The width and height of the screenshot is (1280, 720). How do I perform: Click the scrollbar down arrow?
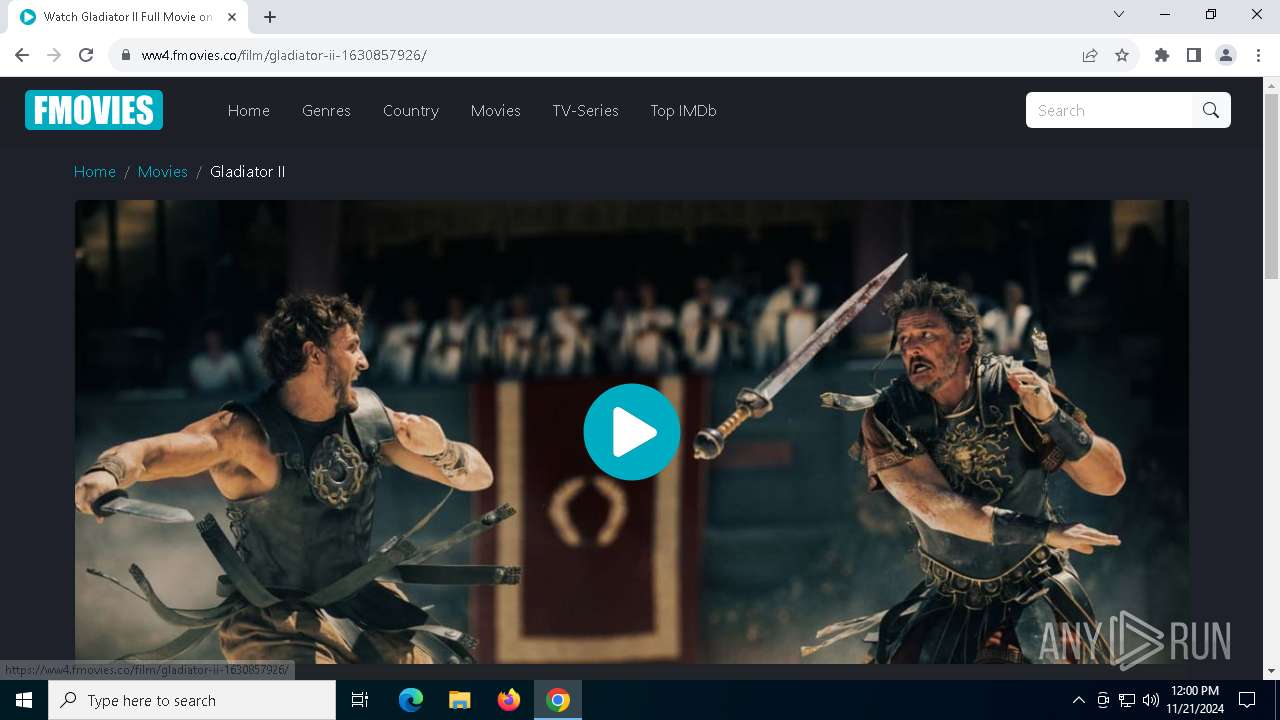point(1272,671)
